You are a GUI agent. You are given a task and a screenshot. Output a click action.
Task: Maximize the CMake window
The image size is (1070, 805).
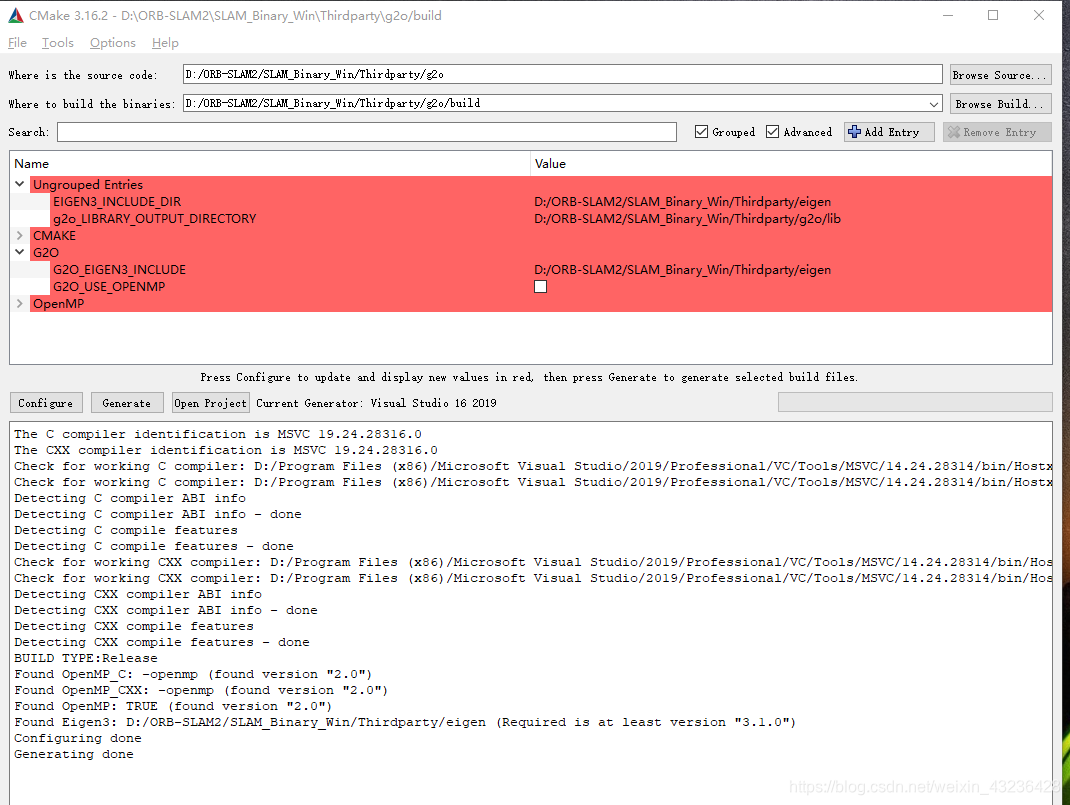[x=993, y=15]
